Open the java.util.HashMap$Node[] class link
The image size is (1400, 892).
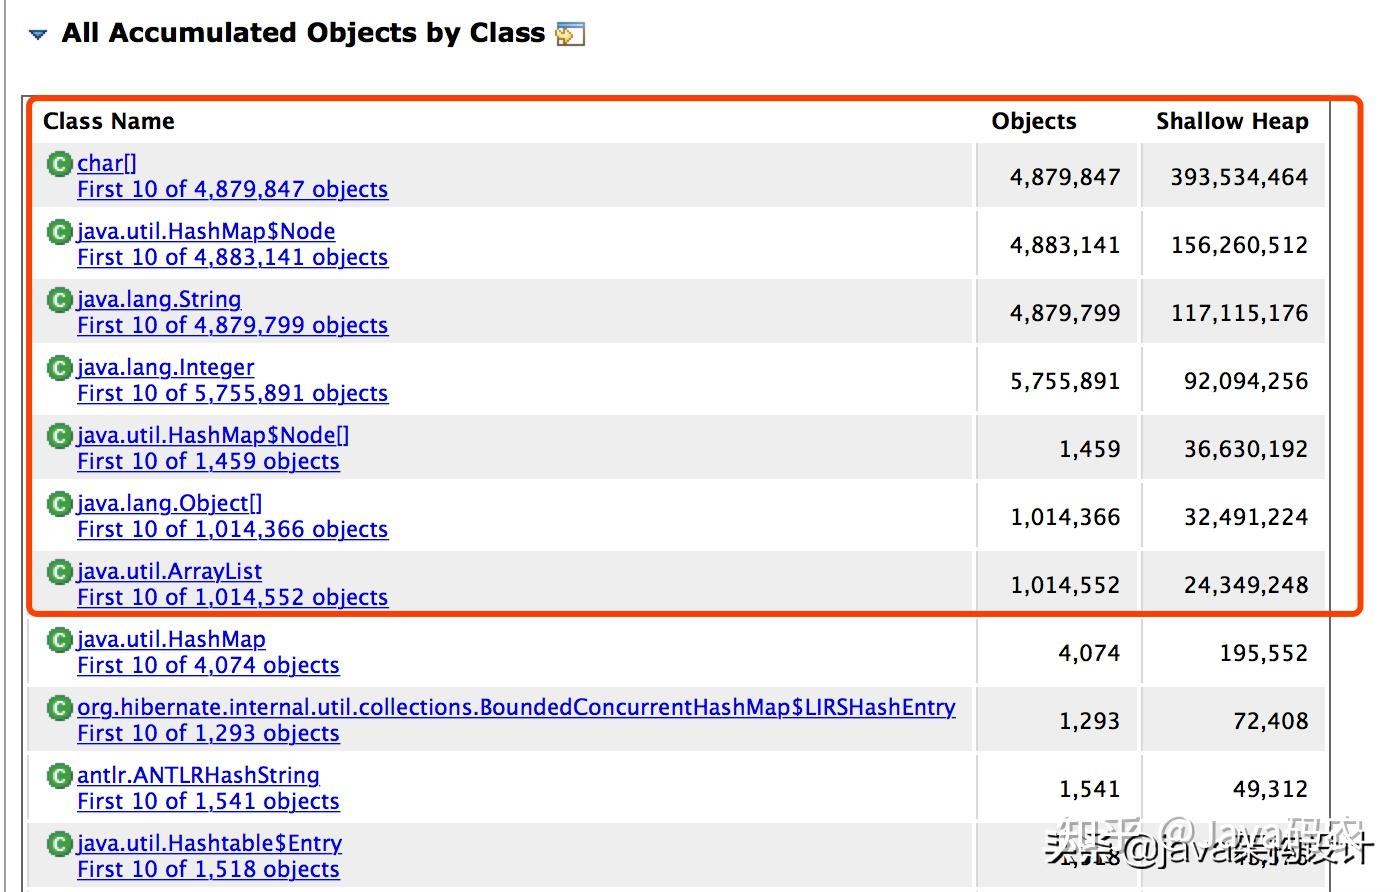[x=213, y=435]
